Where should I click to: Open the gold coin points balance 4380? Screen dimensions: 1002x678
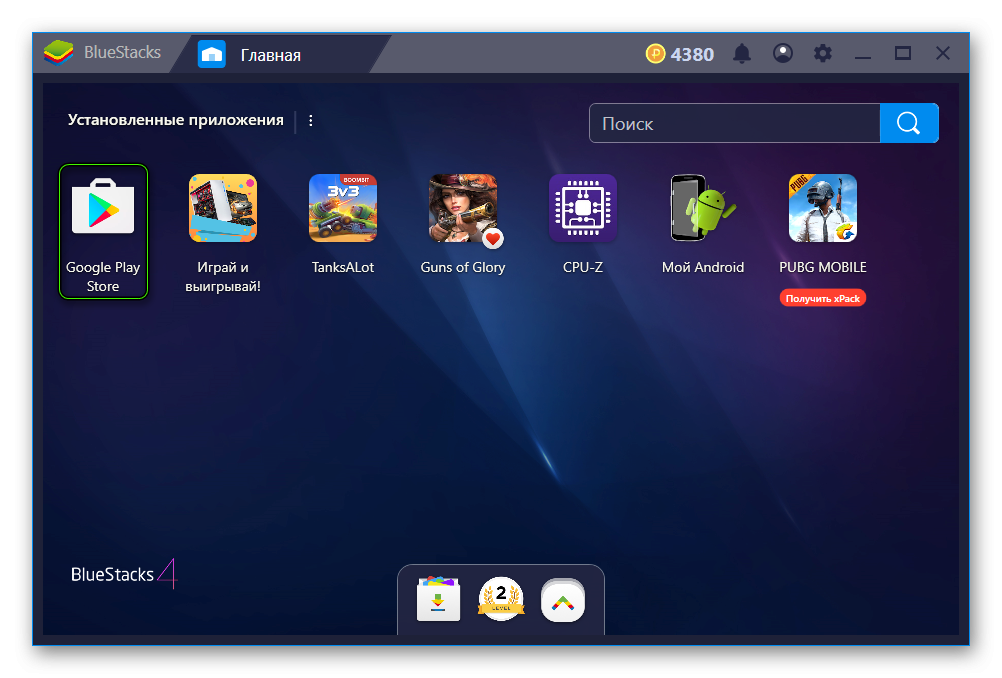679,54
